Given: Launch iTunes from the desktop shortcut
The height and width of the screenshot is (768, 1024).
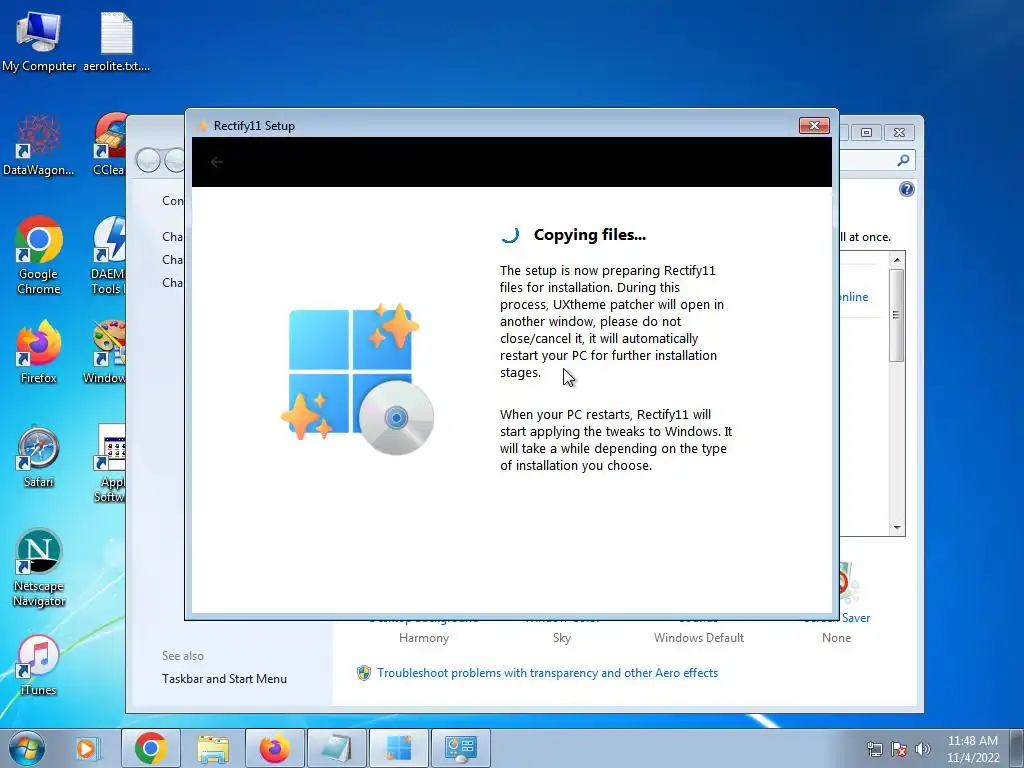Looking at the screenshot, I should pyautogui.click(x=39, y=665).
